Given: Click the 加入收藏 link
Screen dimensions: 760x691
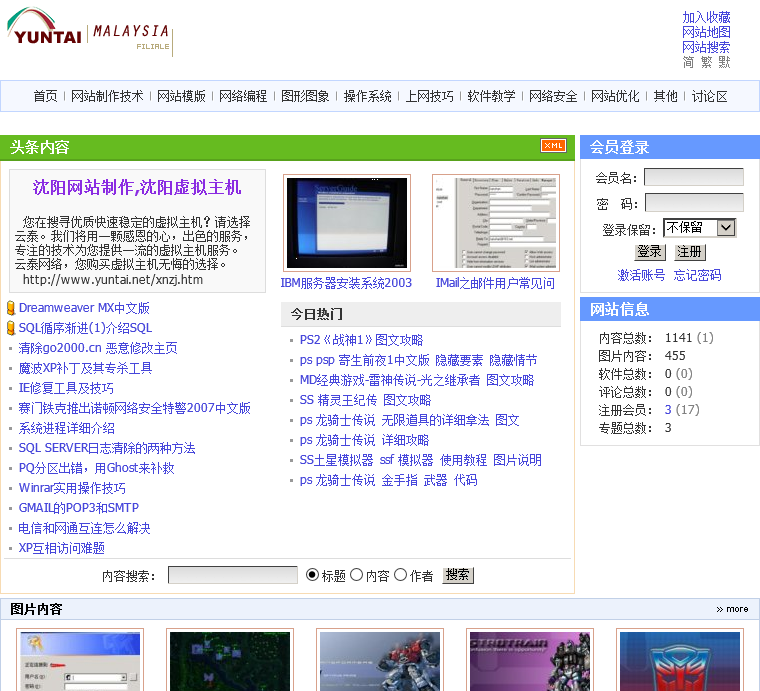Looking at the screenshot, I should 706,17.
